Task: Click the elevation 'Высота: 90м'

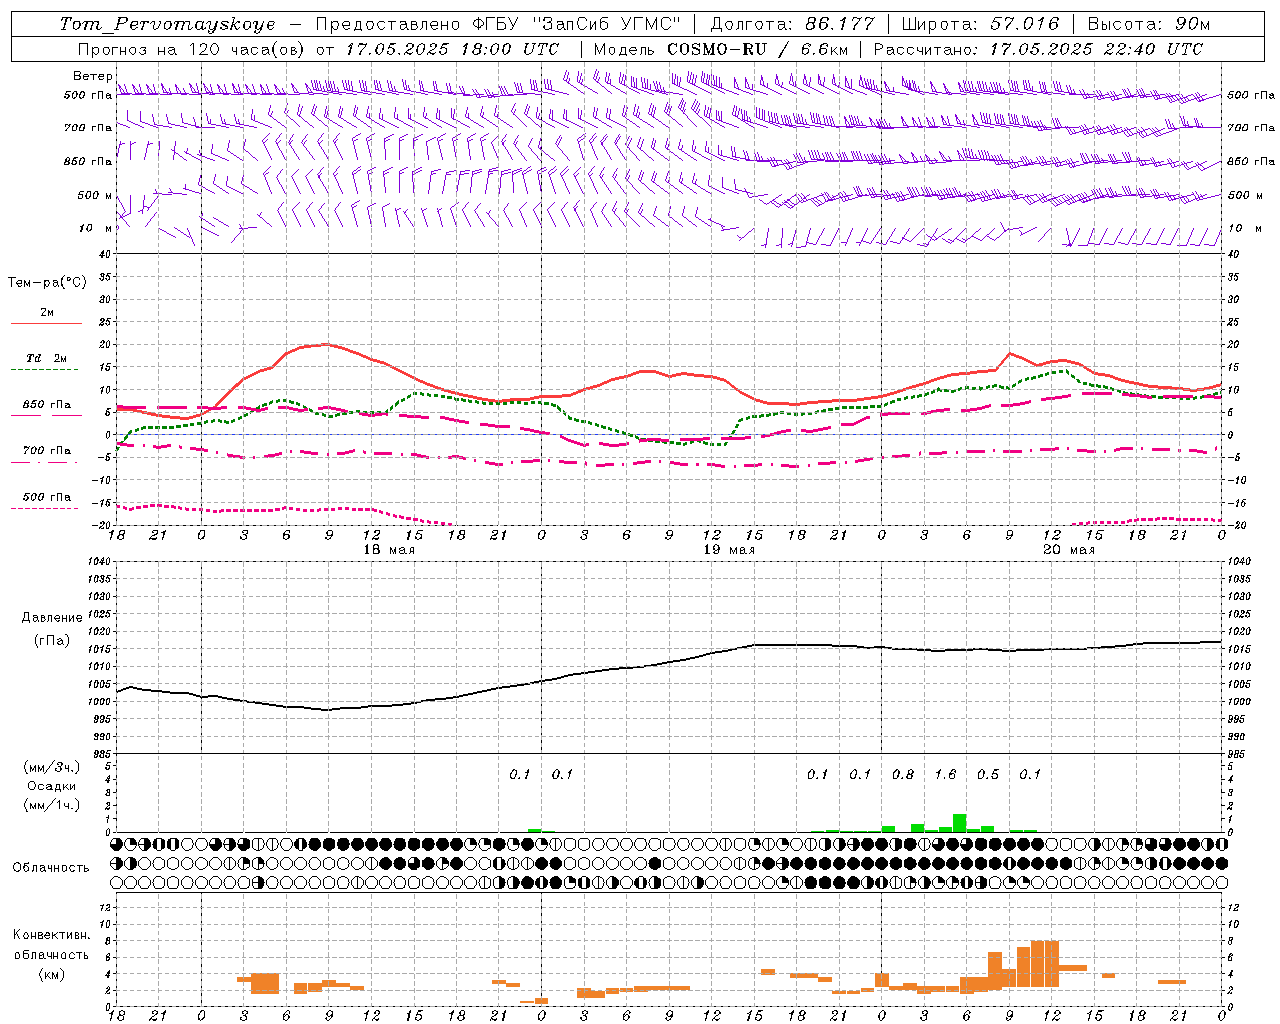Action: click(1148, 24)
